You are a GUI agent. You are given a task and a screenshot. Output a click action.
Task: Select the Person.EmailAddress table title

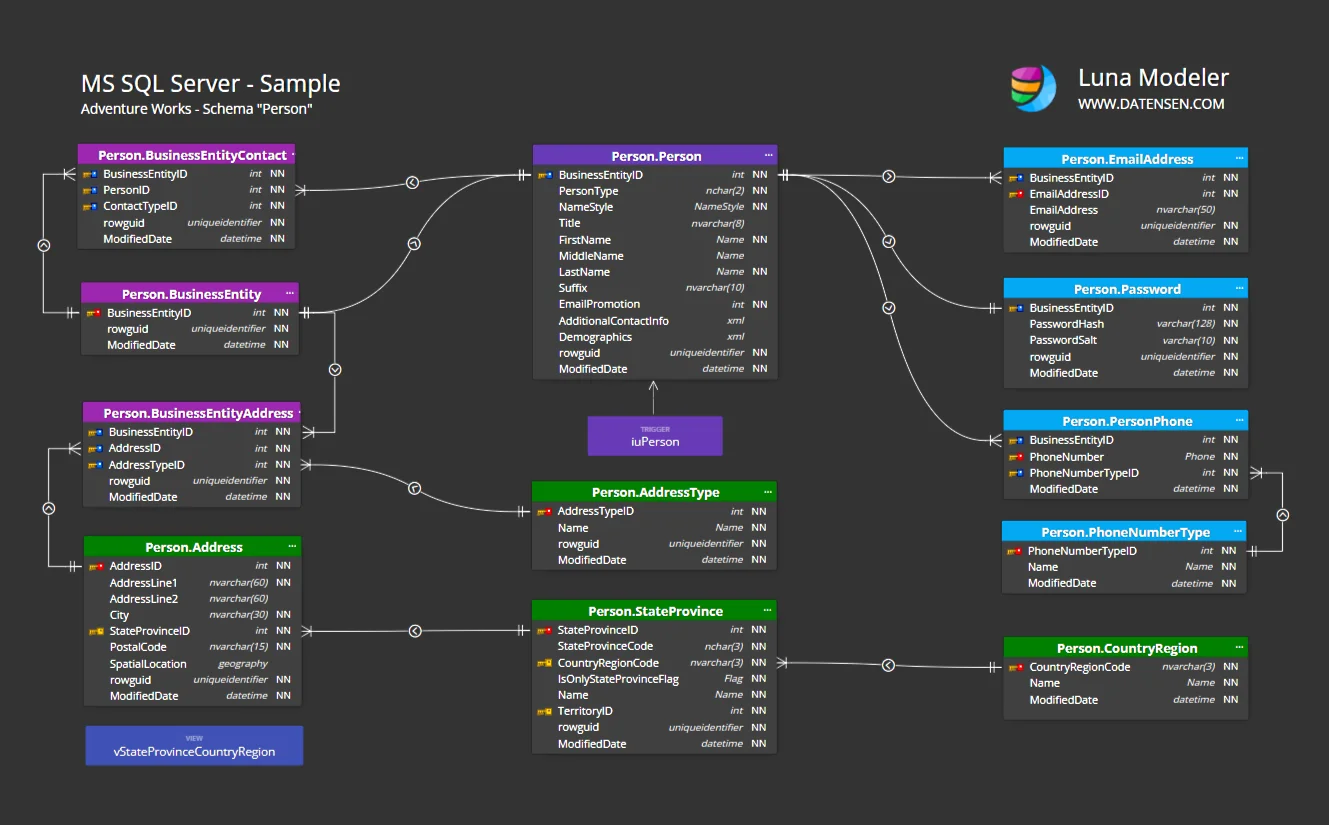1127,159
